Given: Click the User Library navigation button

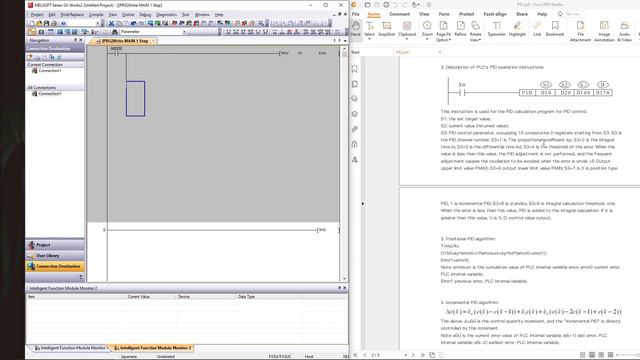Looking at the screenshot, I should point(55,256).
